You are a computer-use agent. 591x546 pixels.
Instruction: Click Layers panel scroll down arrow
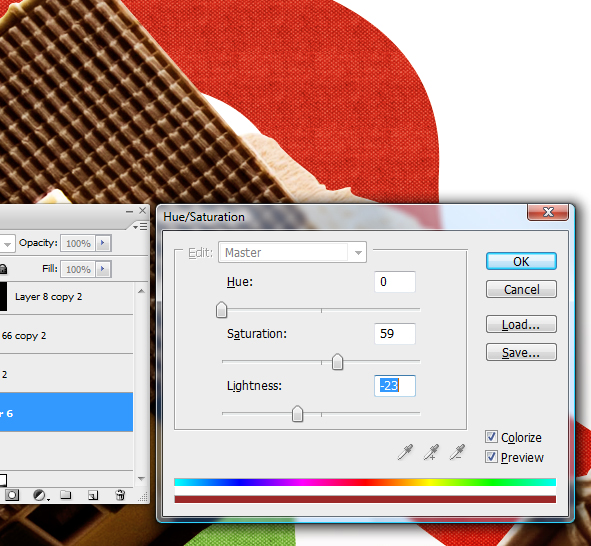(x=141, y=479)
